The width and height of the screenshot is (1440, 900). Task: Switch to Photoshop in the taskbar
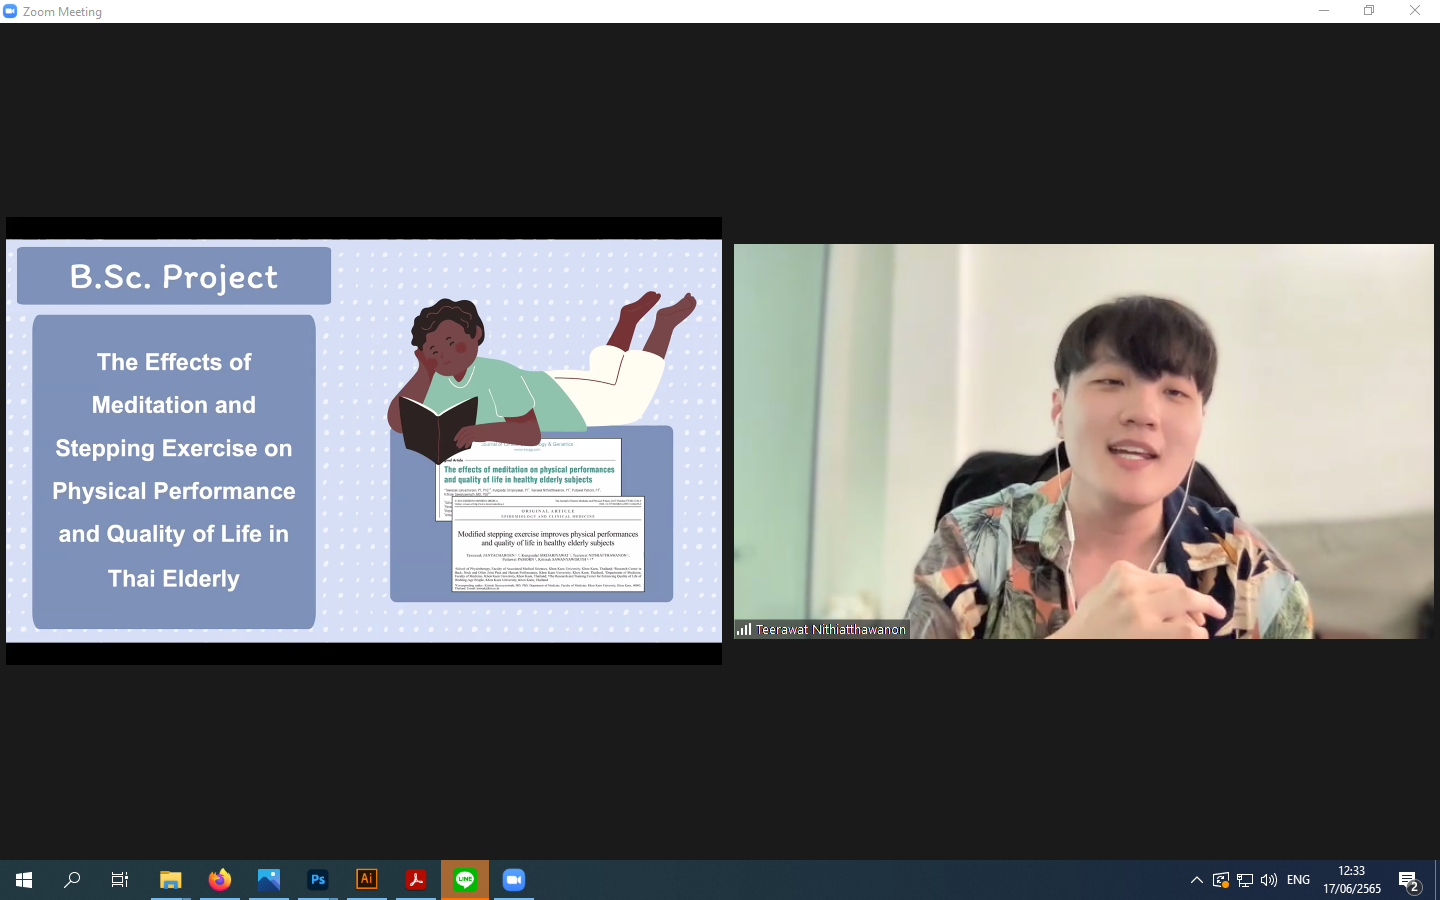pyautogui.click(x=318, y=880)
